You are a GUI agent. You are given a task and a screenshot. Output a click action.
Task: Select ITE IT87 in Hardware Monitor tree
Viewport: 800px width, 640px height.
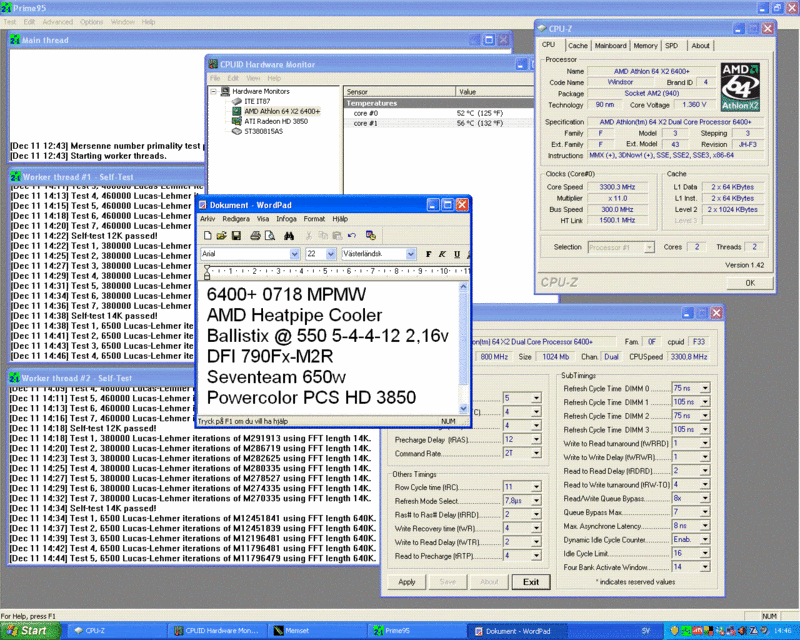click(x=257, y=102)
